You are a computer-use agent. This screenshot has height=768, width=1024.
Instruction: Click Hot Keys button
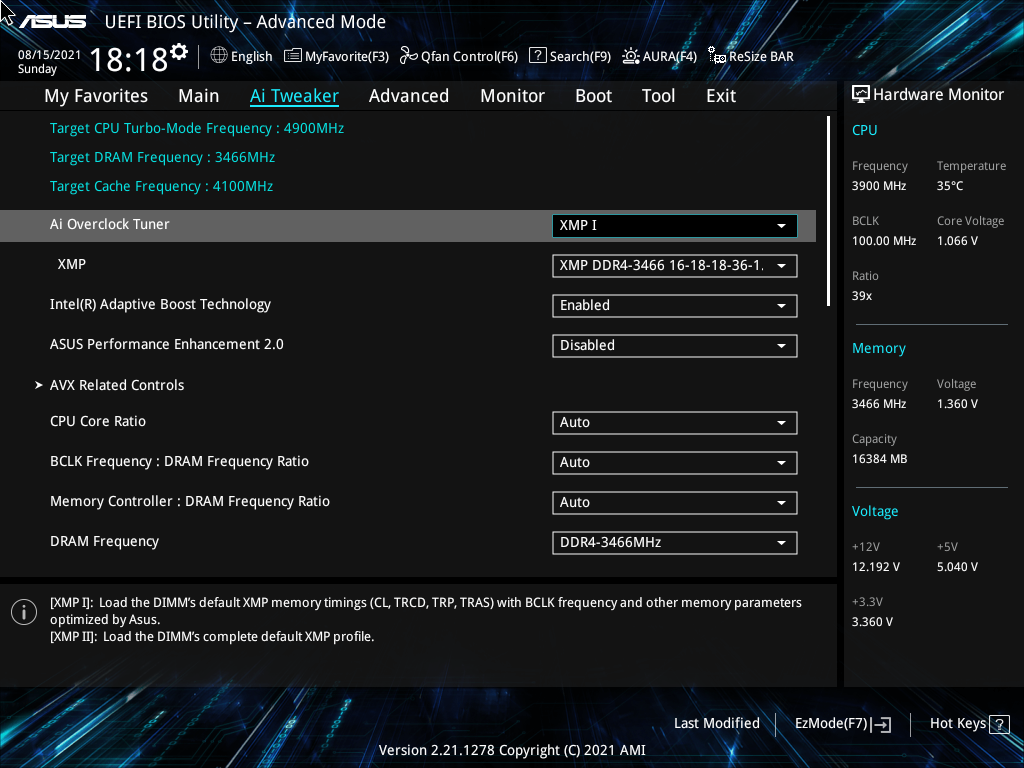tap(970, 724)
